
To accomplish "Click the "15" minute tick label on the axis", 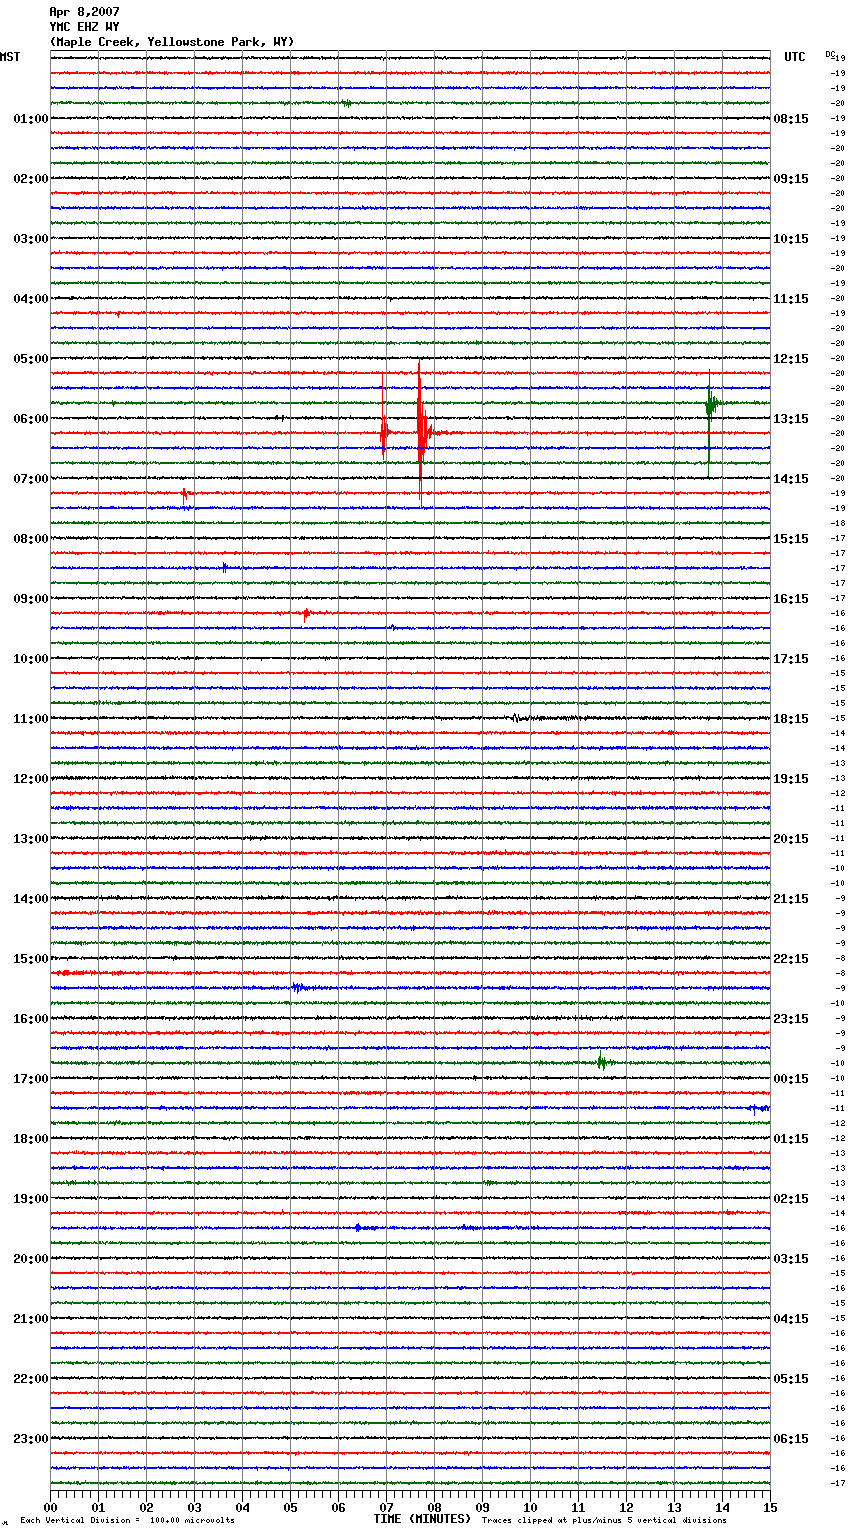I will click(x=770, y=1507).
